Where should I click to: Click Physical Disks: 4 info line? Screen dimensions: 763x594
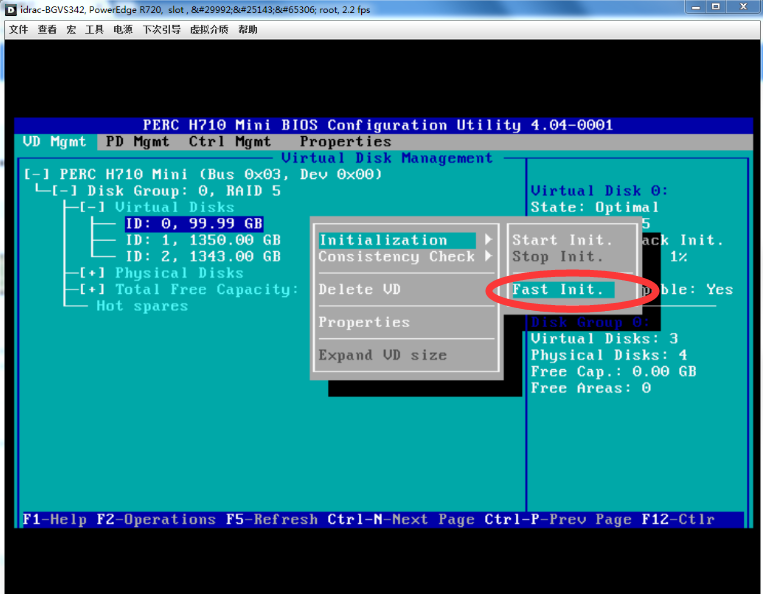(609, 355)
